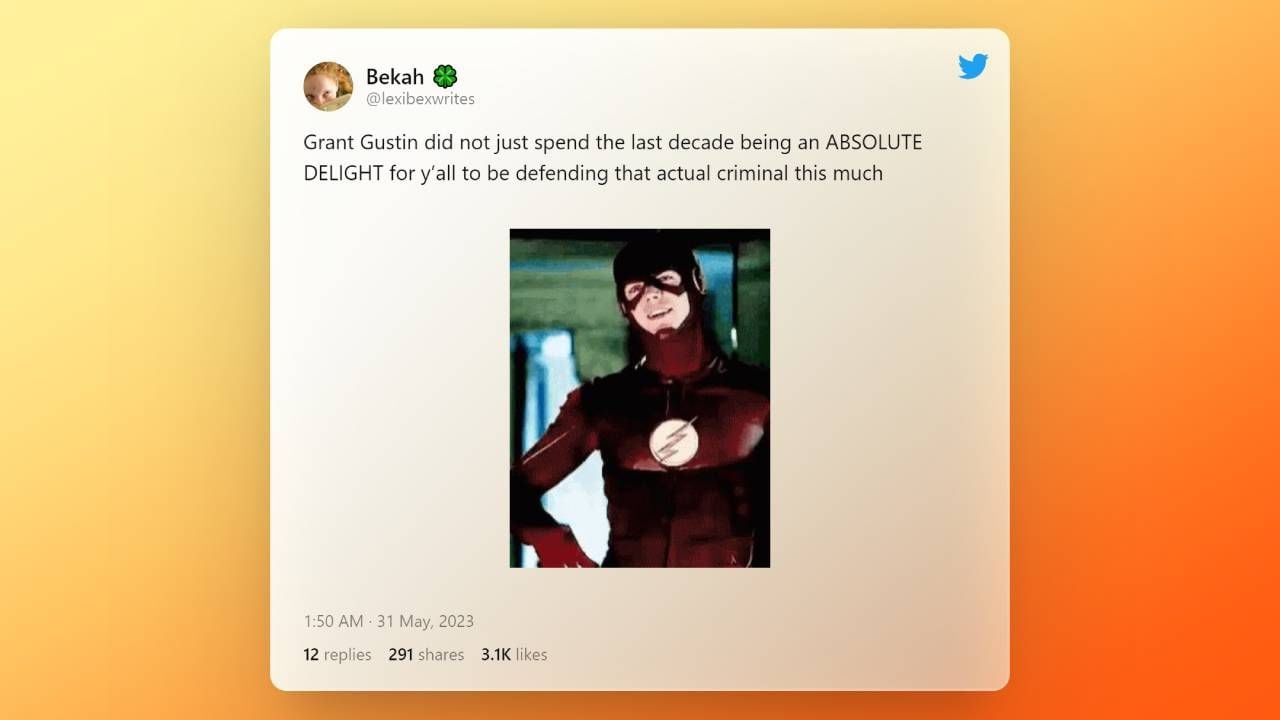
Task: Click the Twitter bird logo icon
Action: click(x=973, y=66)
